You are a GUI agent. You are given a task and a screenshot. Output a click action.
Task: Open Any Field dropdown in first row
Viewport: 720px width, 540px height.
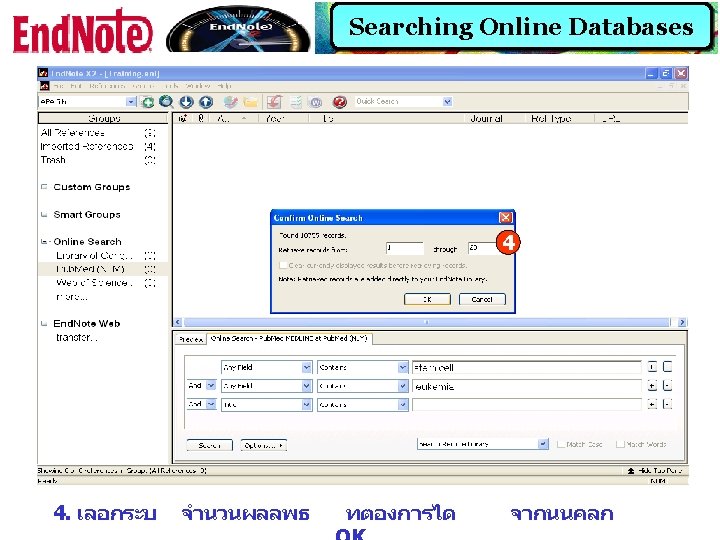pyautogui.click(x=307, y=367)
